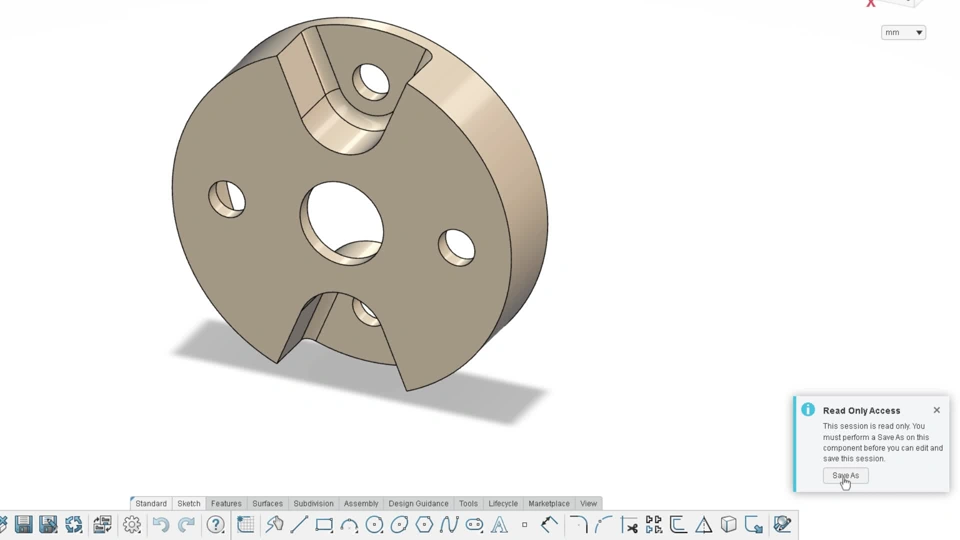Image resolution: width=960 pixels, height=540 pixels.
Task: Select the Circle sketch tool
Action: (374, 525)
